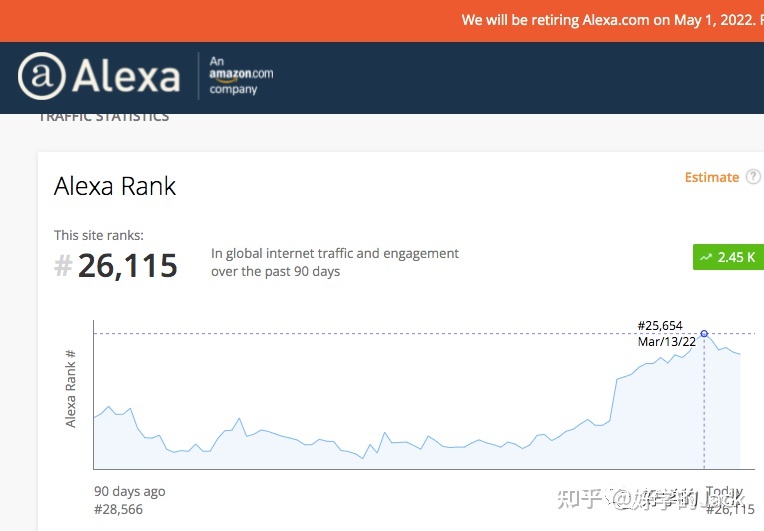Screen dimensions: 764x531
Task: Click the question mark help icon beside Estimate
Action: 753,176
